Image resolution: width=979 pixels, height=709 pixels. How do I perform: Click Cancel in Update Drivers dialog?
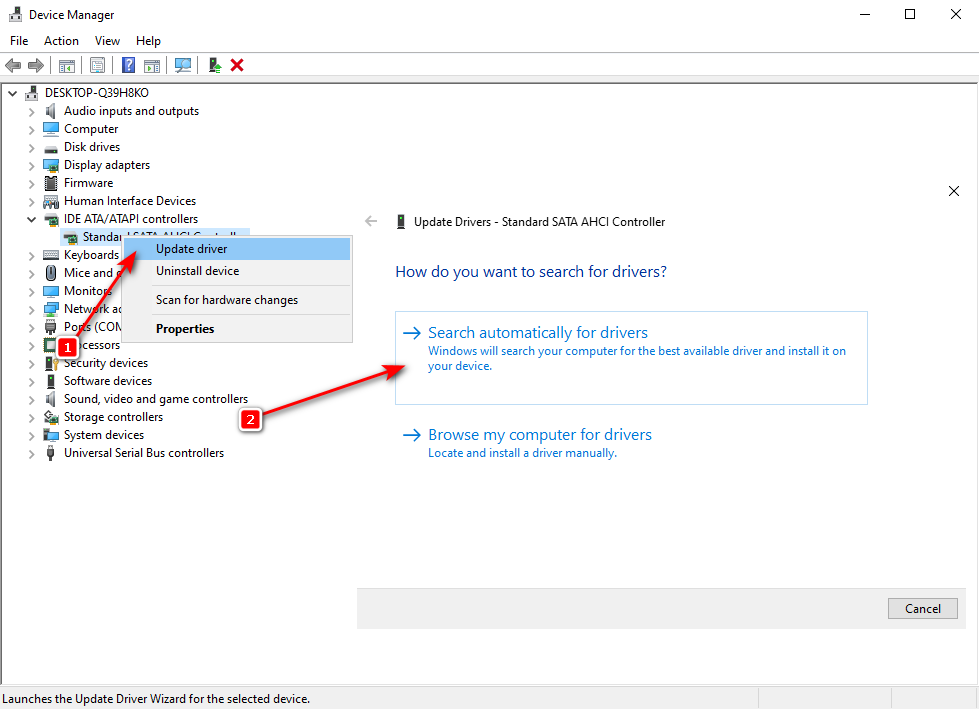[x=923, y=609]
